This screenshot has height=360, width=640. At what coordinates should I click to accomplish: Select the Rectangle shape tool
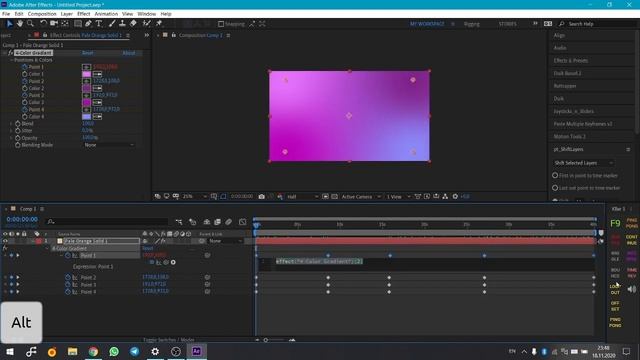[78, 24]
